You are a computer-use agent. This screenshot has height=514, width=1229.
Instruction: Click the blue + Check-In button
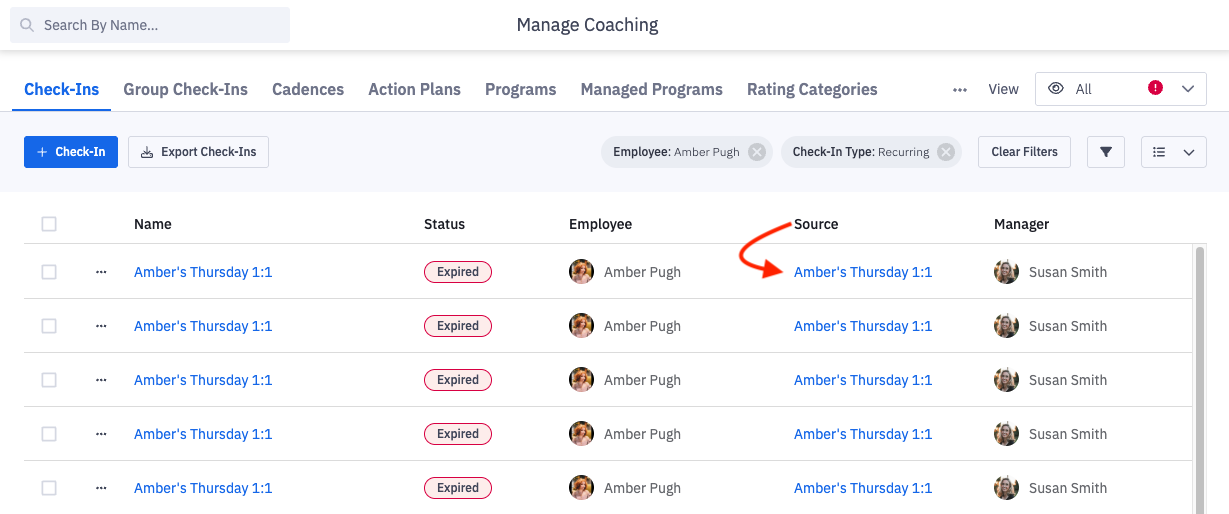(x=71, y=152)
